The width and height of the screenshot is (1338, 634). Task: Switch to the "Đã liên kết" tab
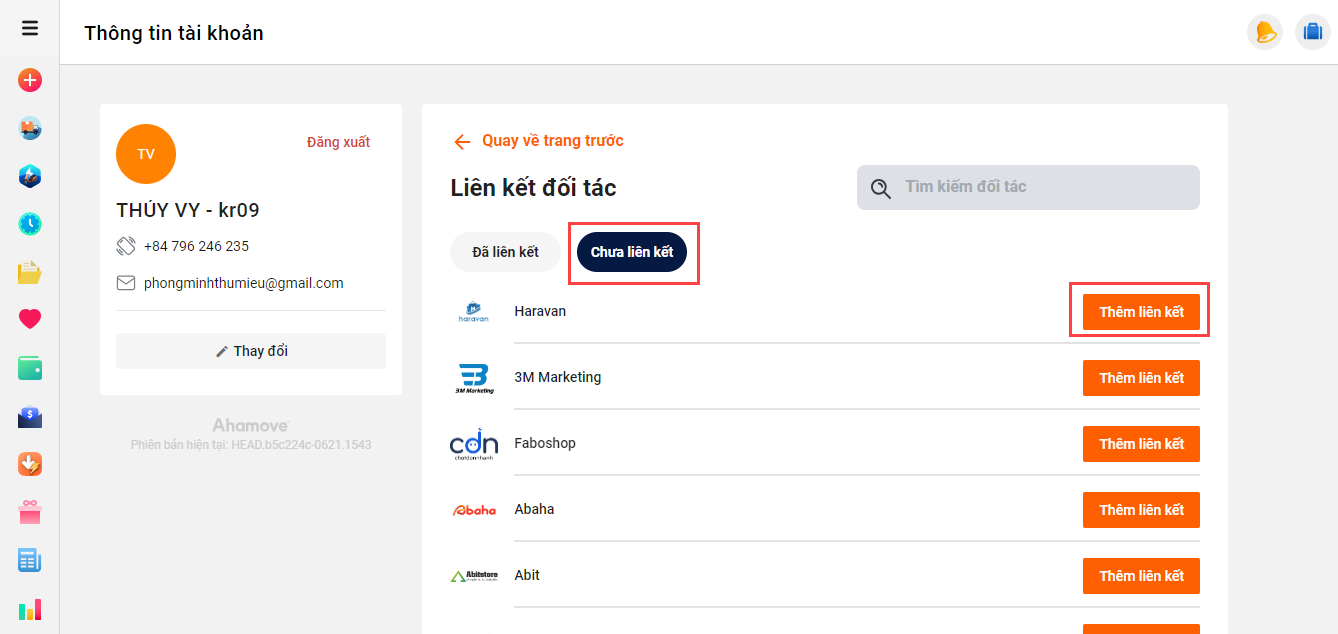(x=505, y=252)
